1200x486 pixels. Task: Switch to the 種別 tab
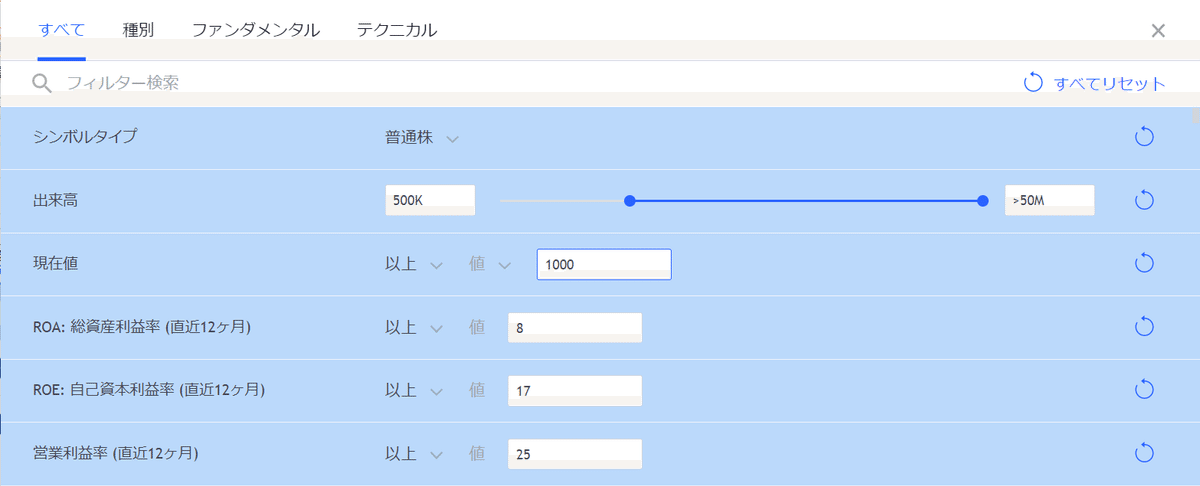pyautogui.click(x=138, y=30)
